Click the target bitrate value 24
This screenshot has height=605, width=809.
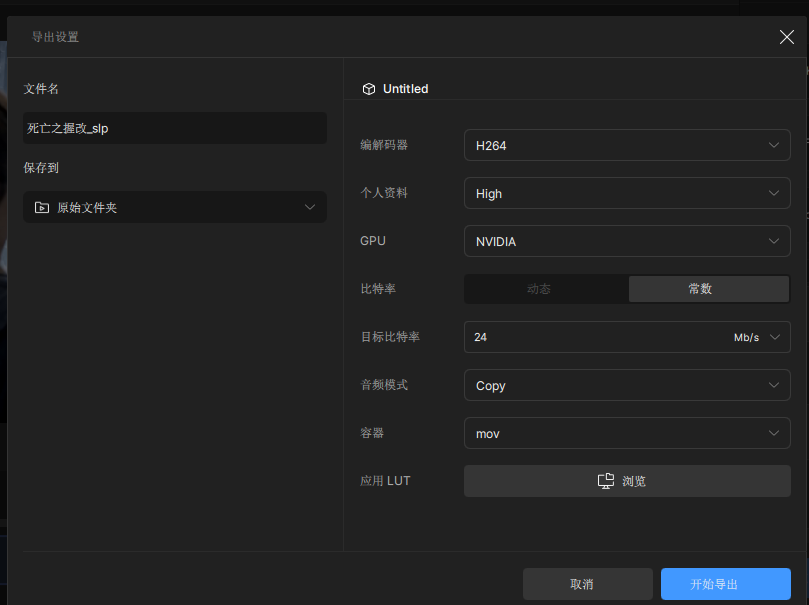pyautogui.click(x=480, y=337)
